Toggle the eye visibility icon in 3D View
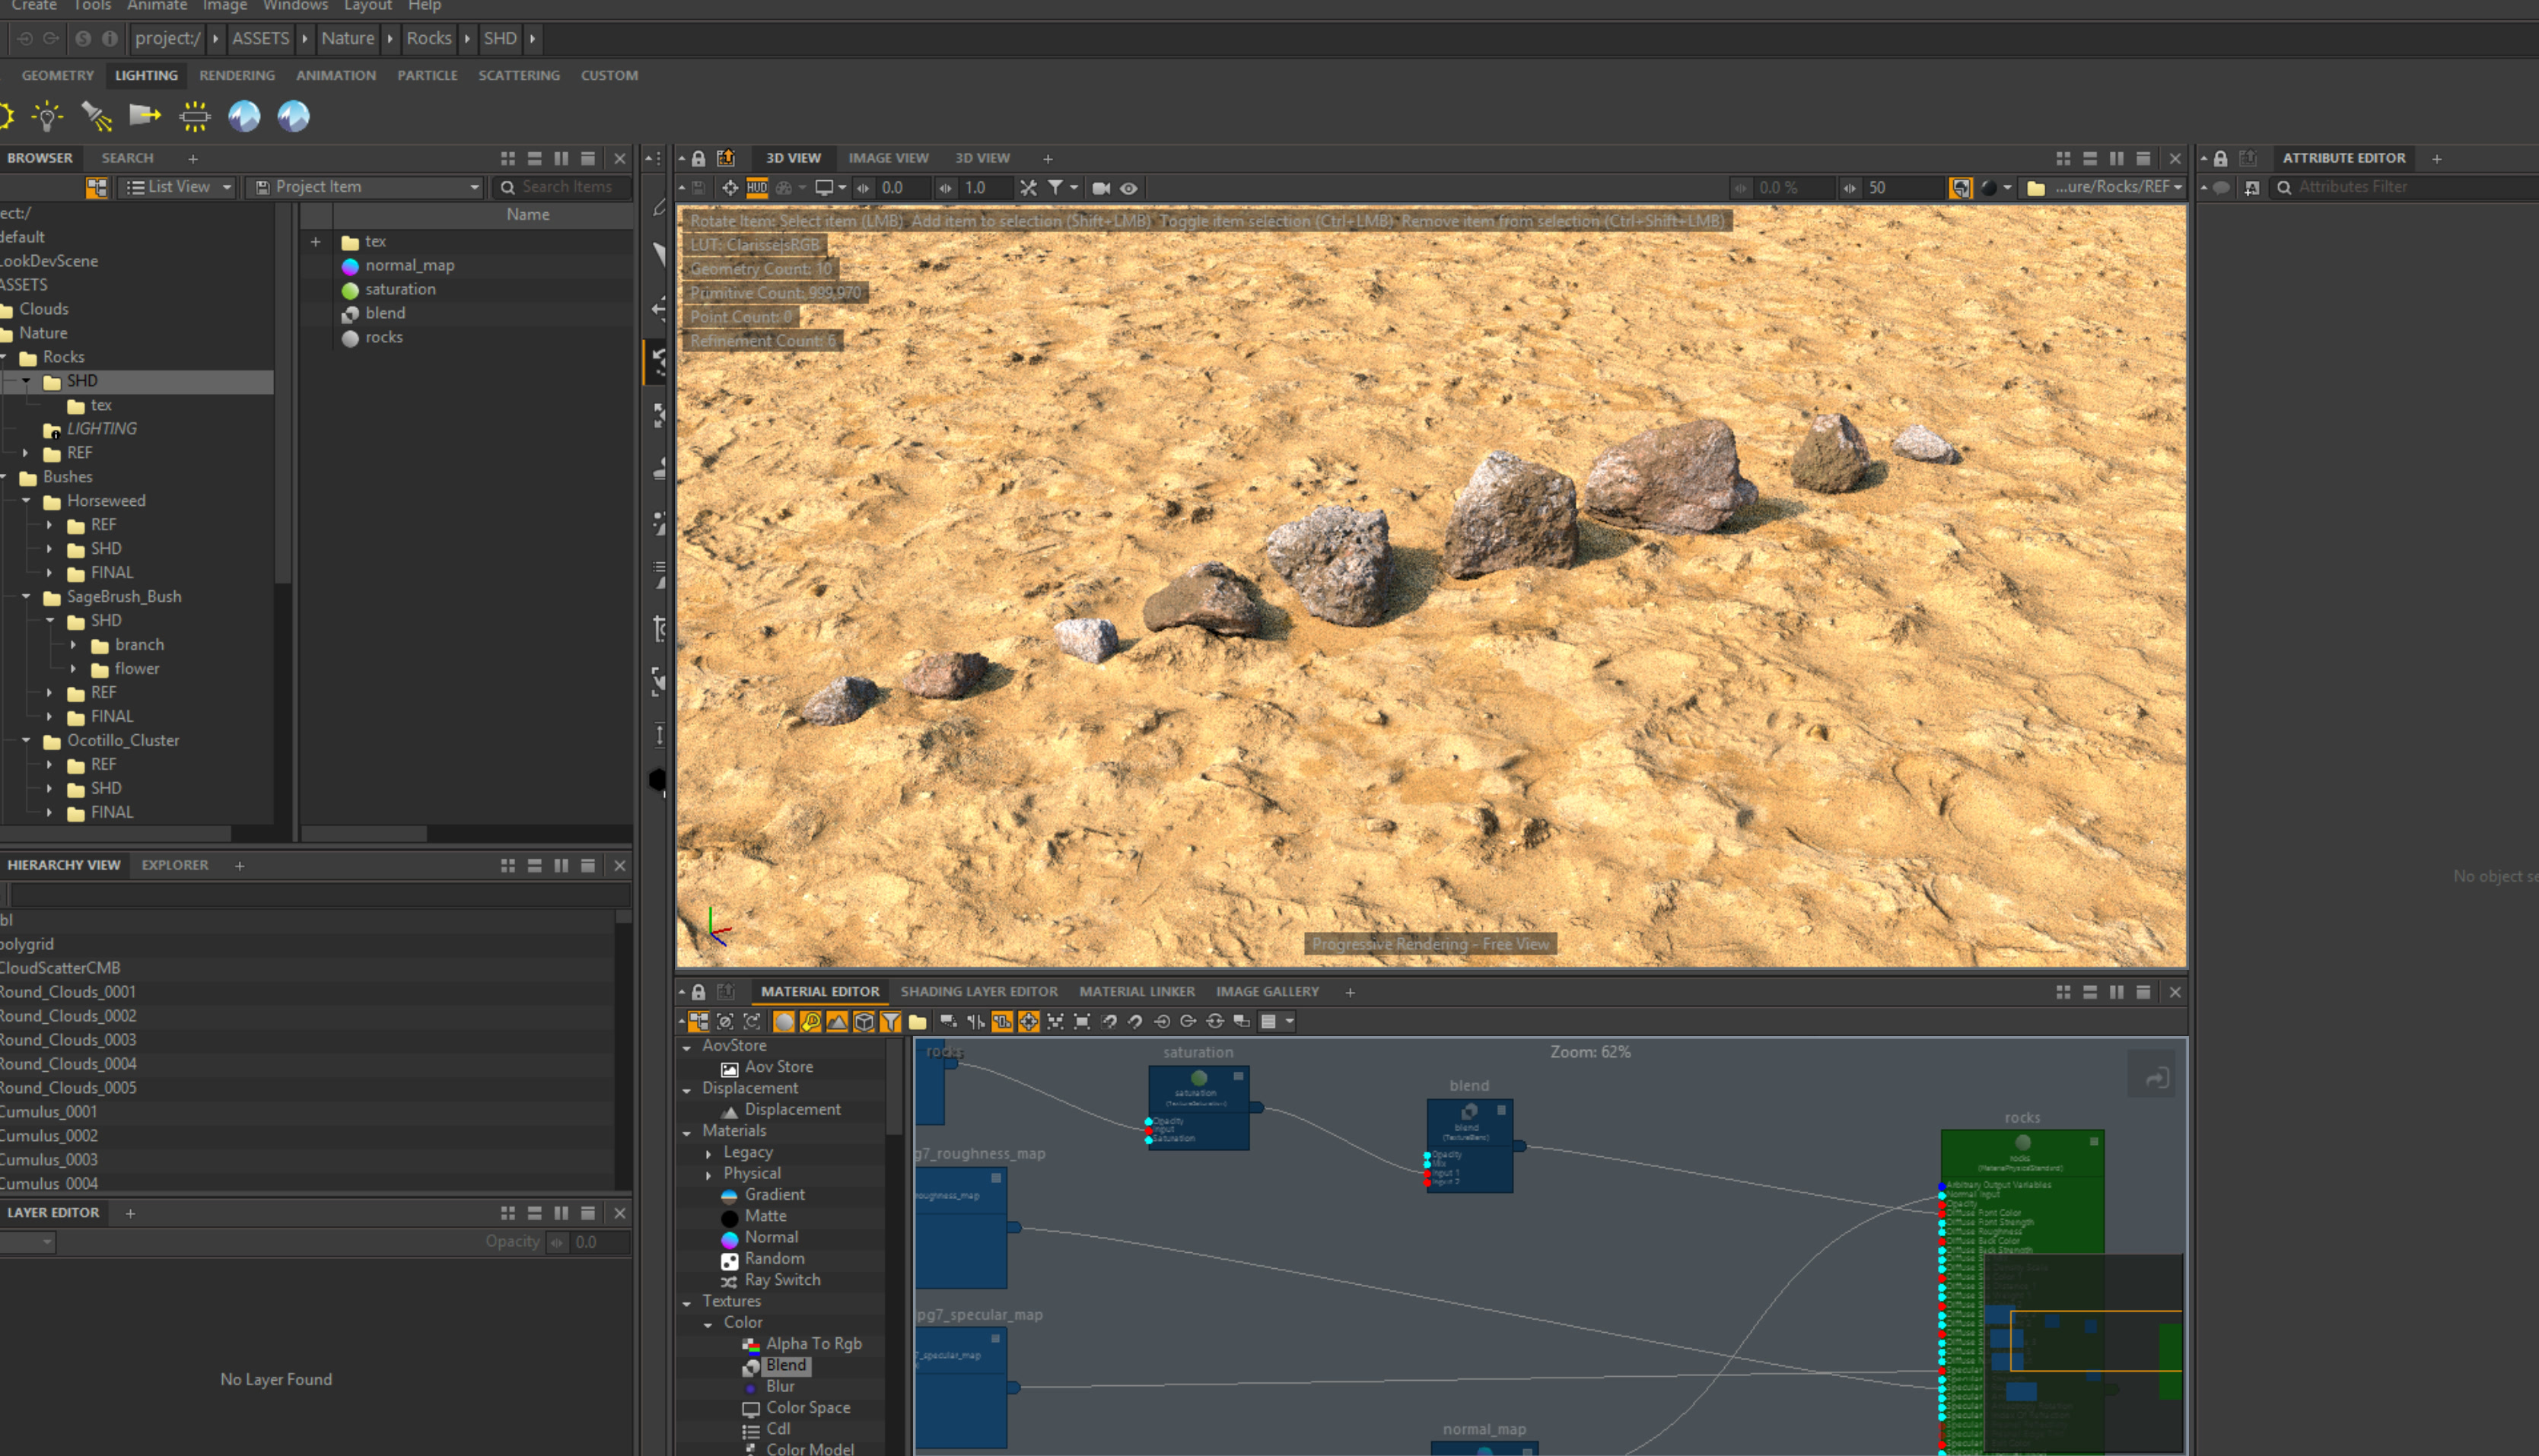Screen dimensions: 2539x1456 tap(1129, 188)
